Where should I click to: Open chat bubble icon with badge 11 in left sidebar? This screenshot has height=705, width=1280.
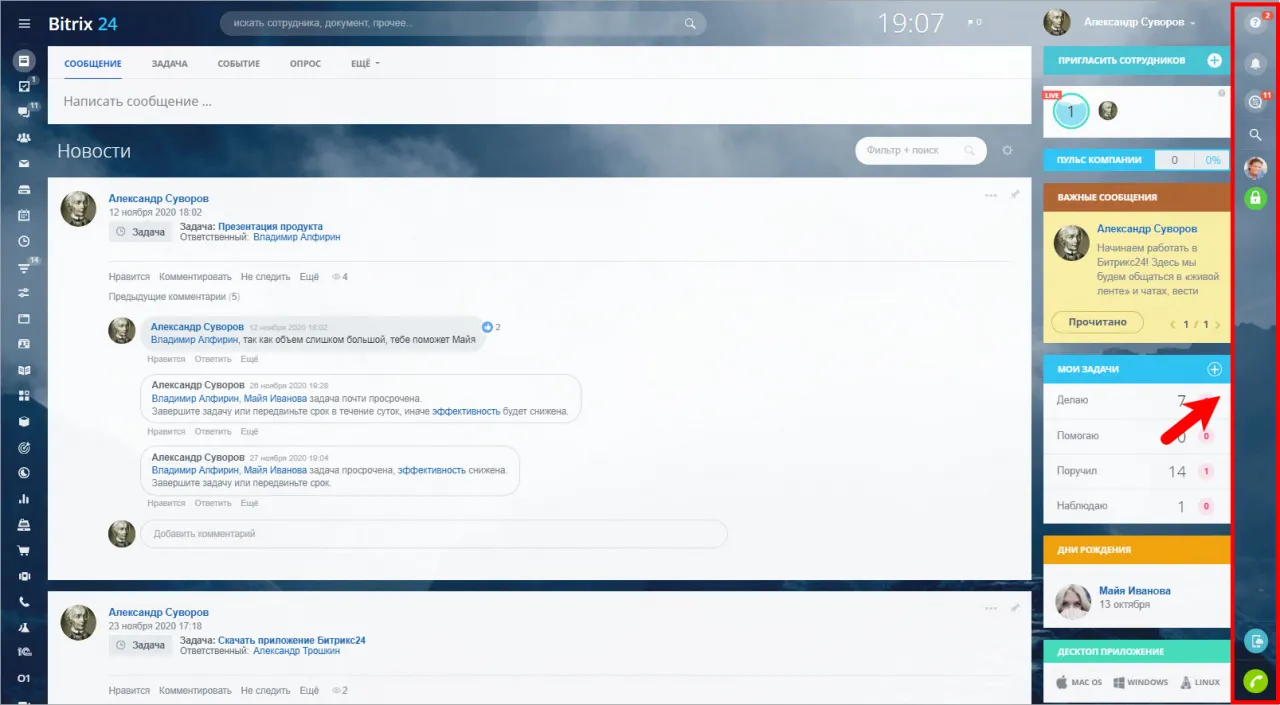point(24,112)
